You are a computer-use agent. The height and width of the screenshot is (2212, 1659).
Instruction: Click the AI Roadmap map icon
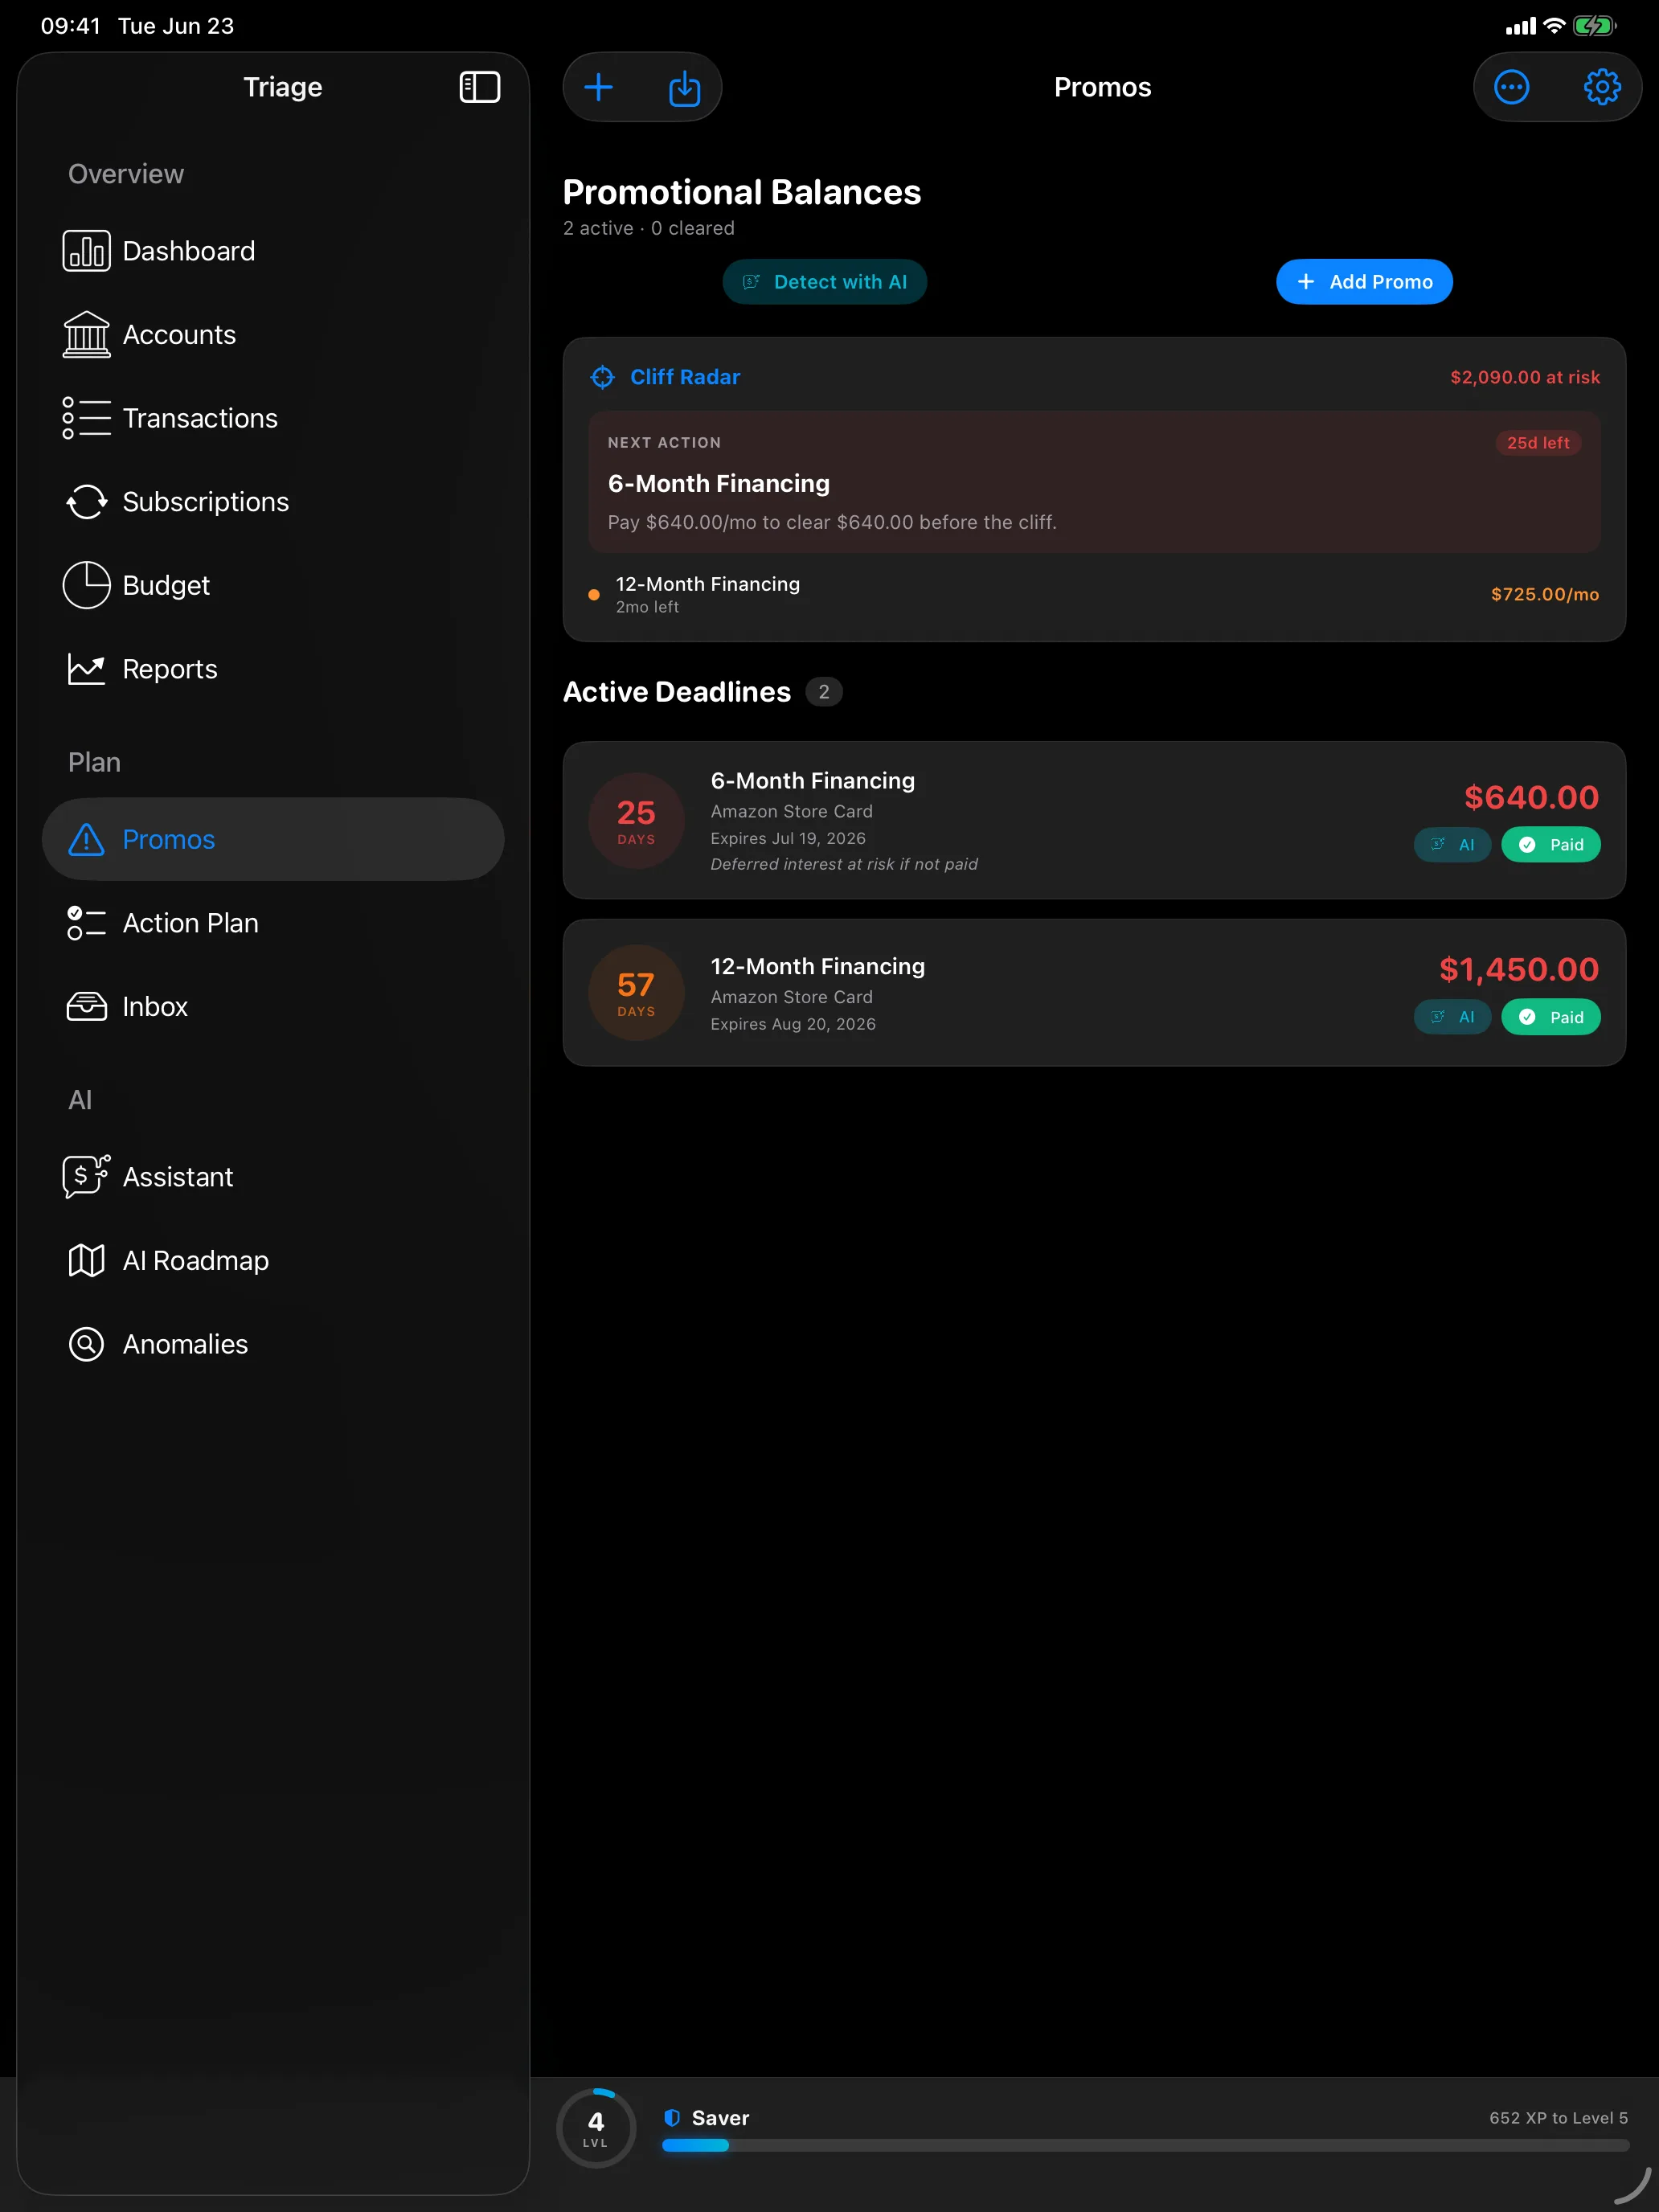tap(87, 1260)
